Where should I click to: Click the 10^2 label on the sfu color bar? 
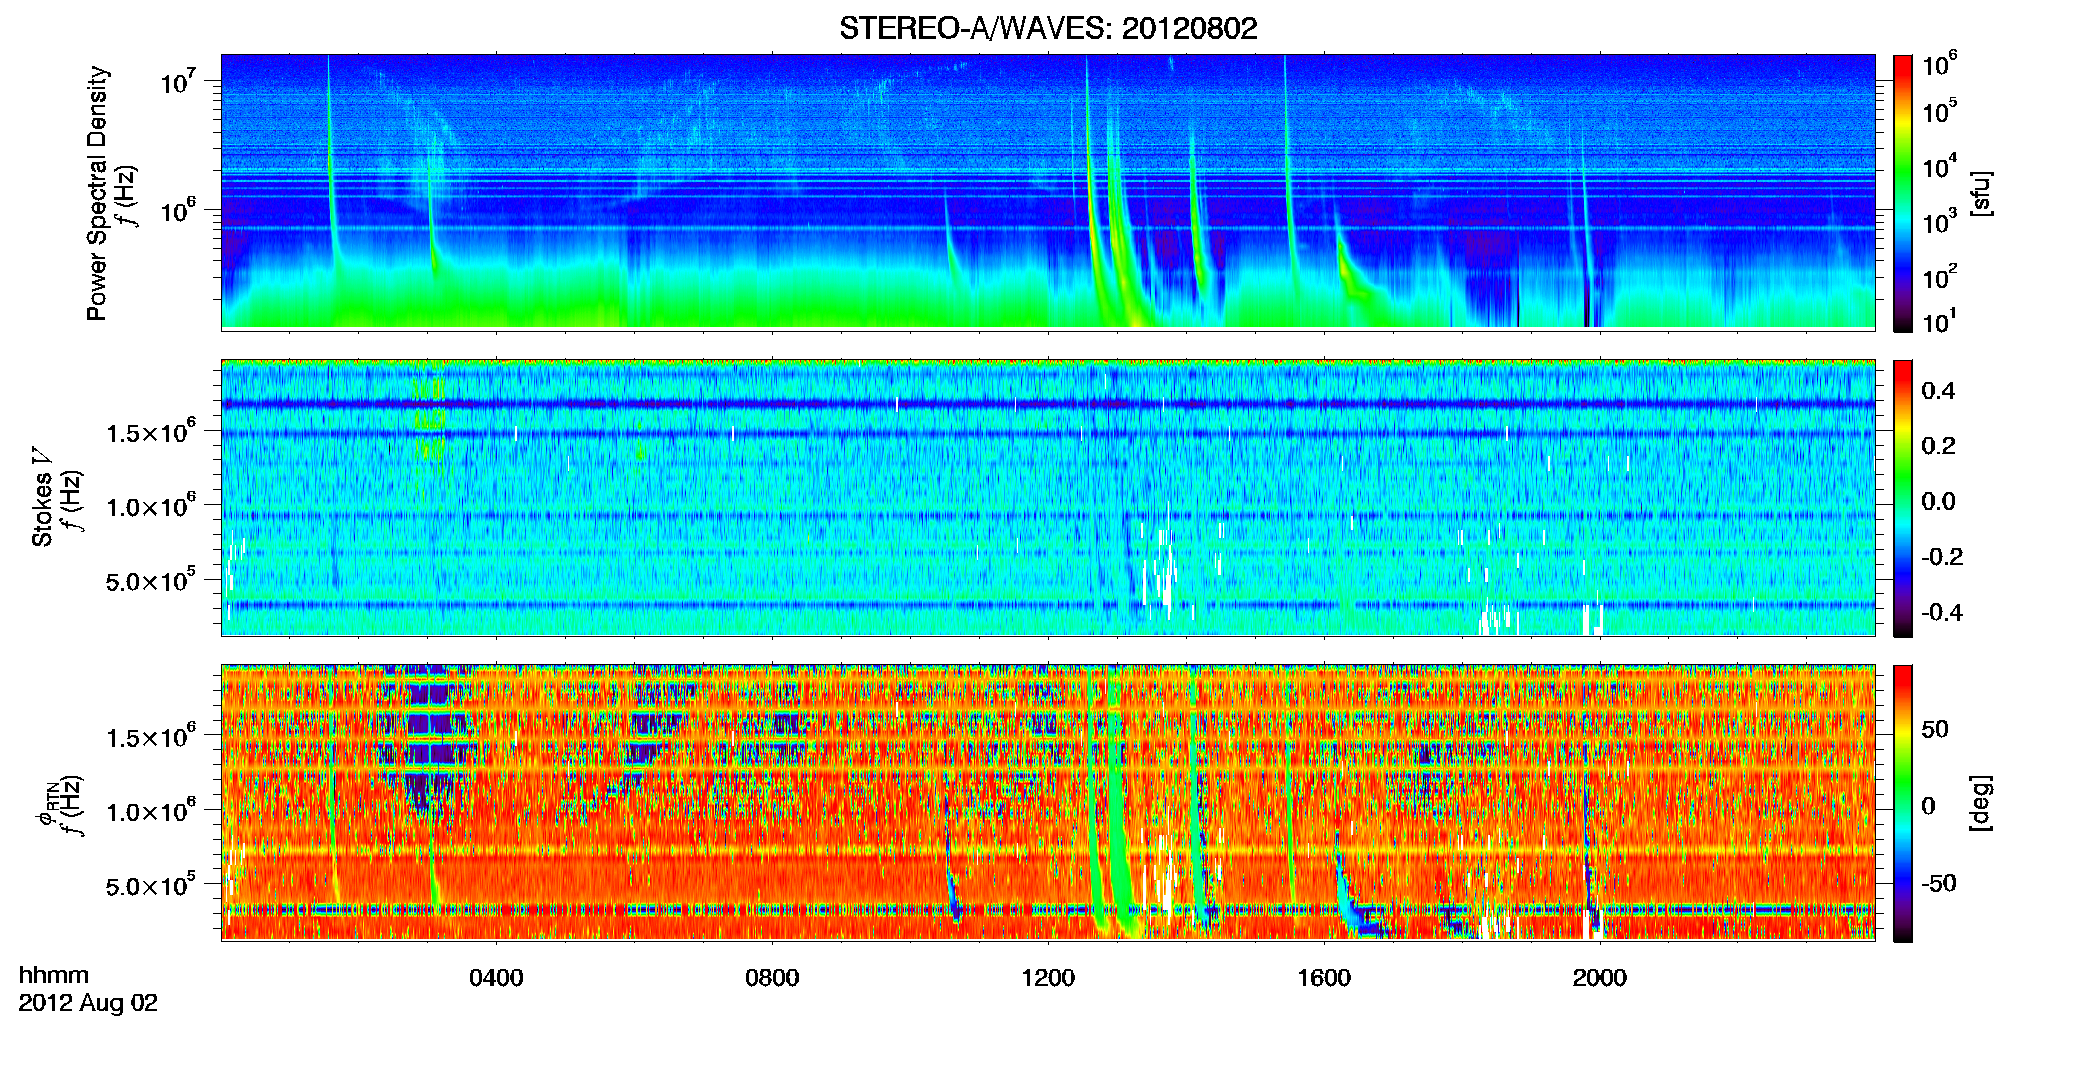point(1941,277)
